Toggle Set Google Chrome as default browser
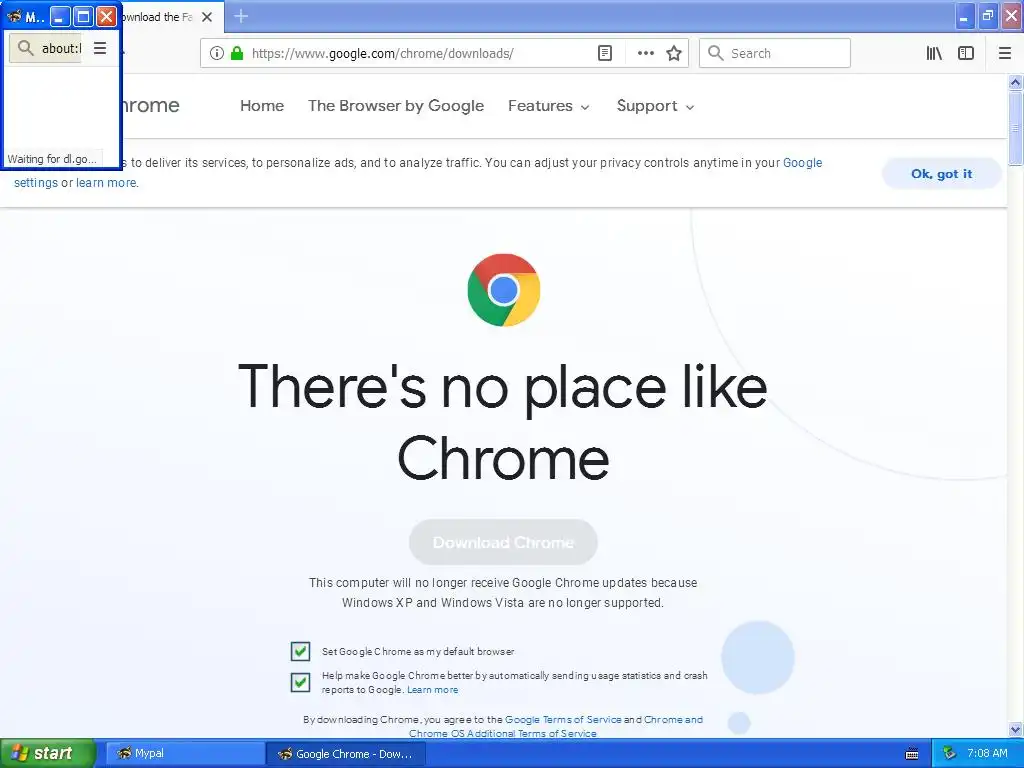 pos(300,651)
